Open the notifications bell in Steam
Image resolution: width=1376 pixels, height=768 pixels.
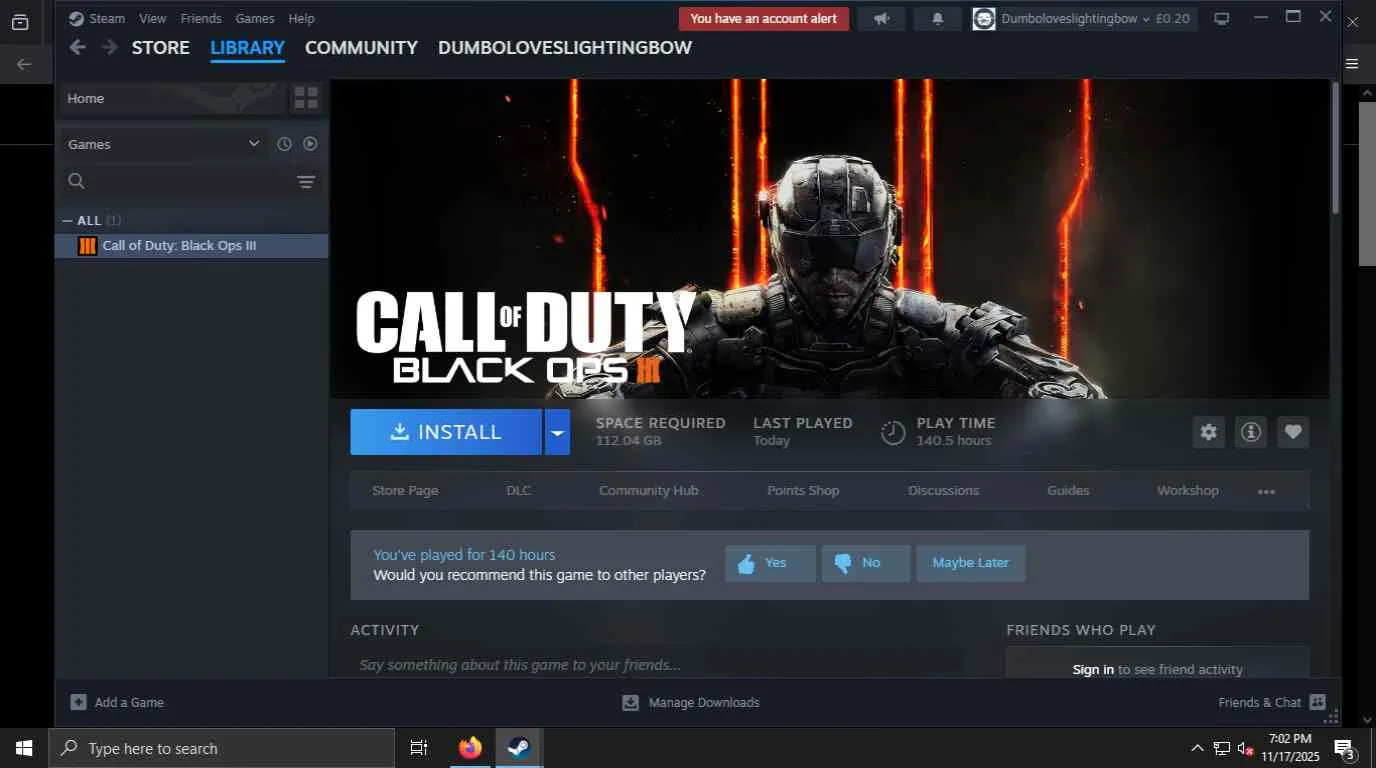(x=937, y=19)
